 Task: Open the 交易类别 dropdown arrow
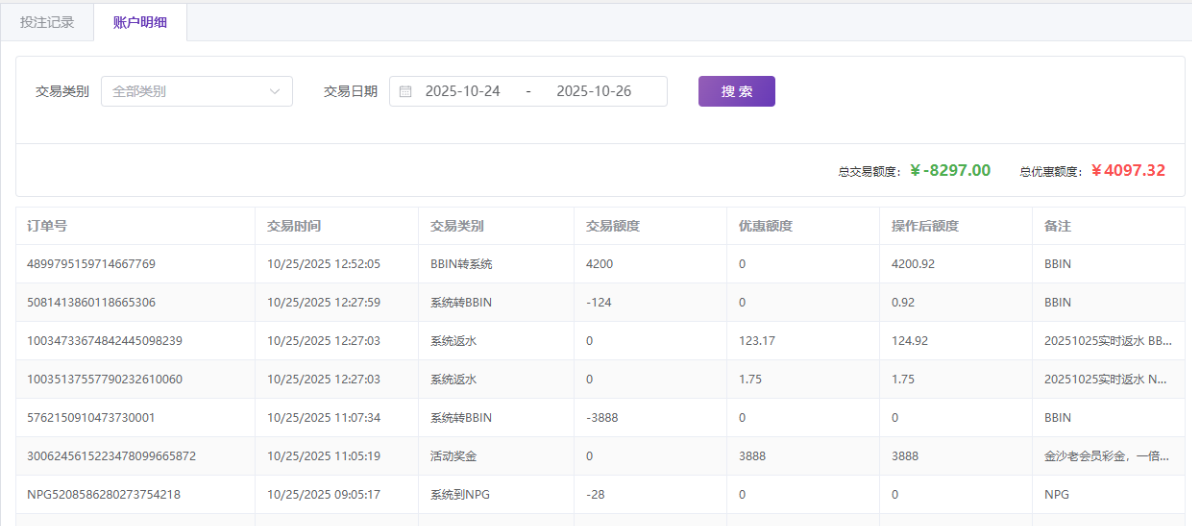tap(275, 91)
